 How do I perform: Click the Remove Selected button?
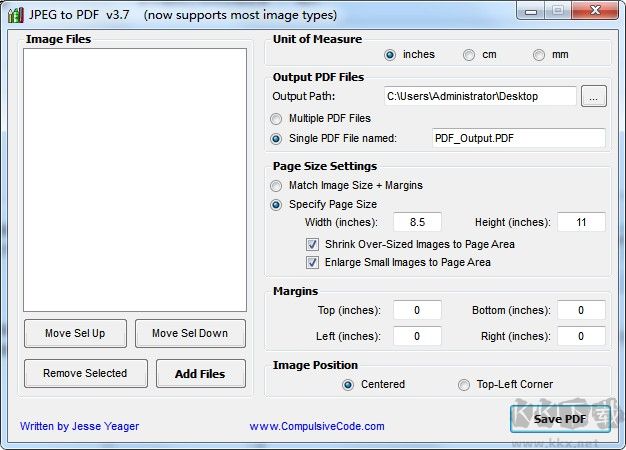click(x=86, y=373)
